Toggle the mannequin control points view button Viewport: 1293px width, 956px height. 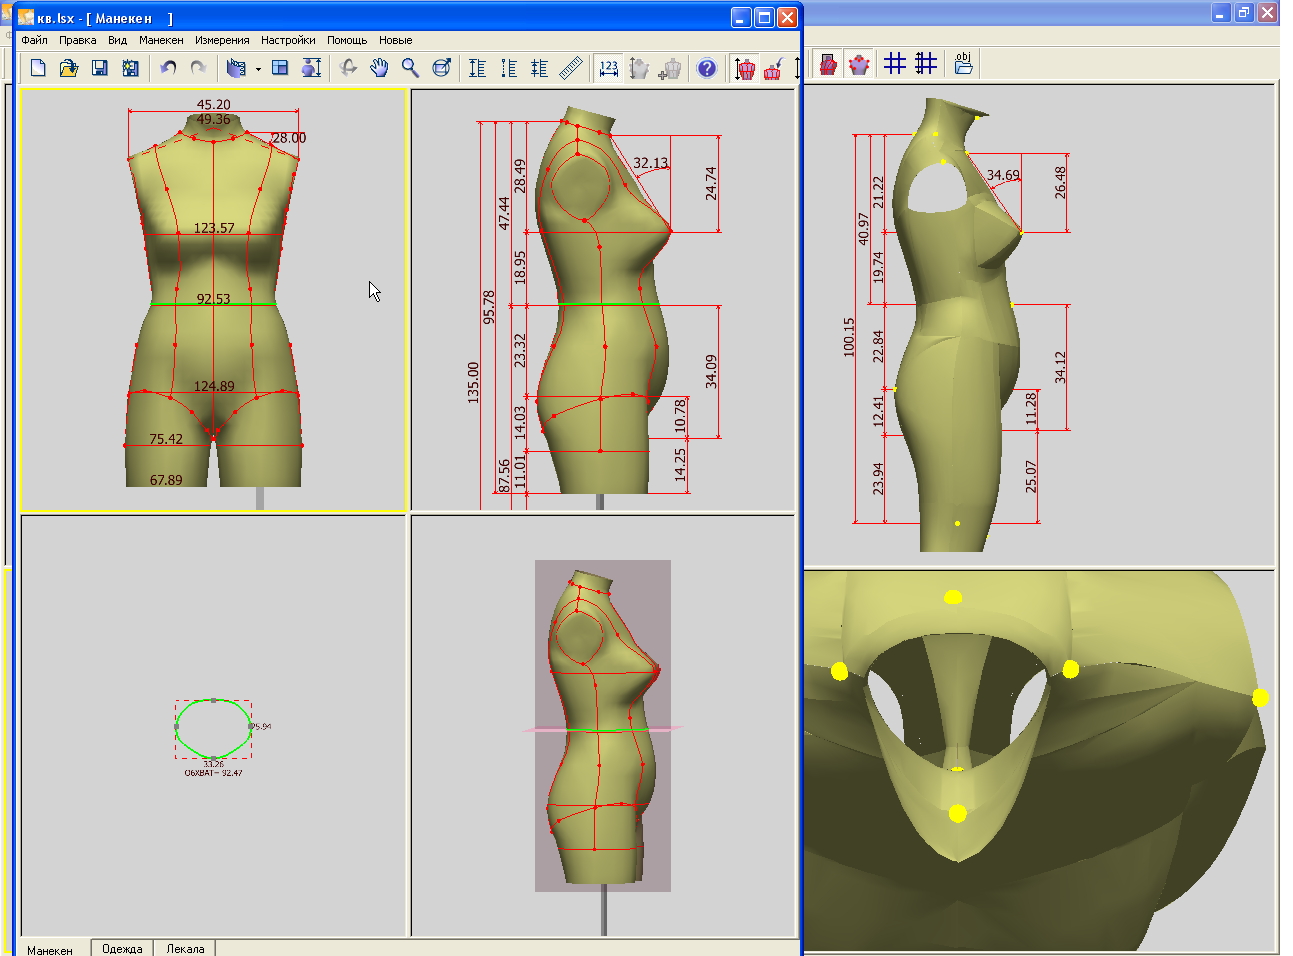click(858, 64)
